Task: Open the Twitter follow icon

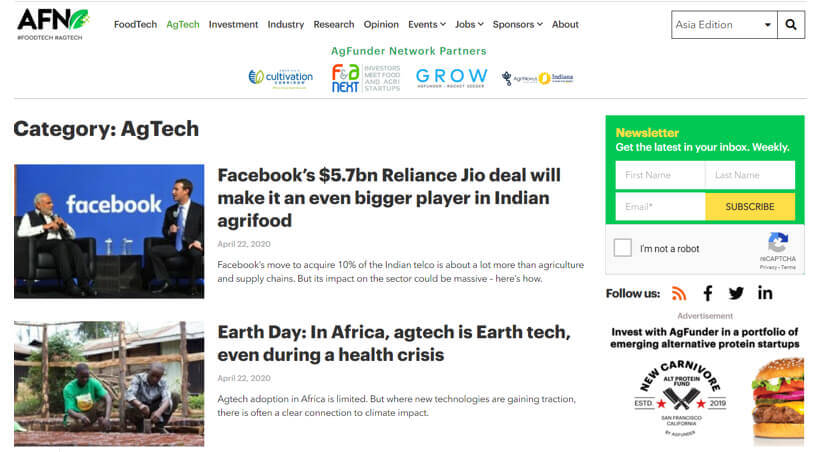Action: (736, 293)
